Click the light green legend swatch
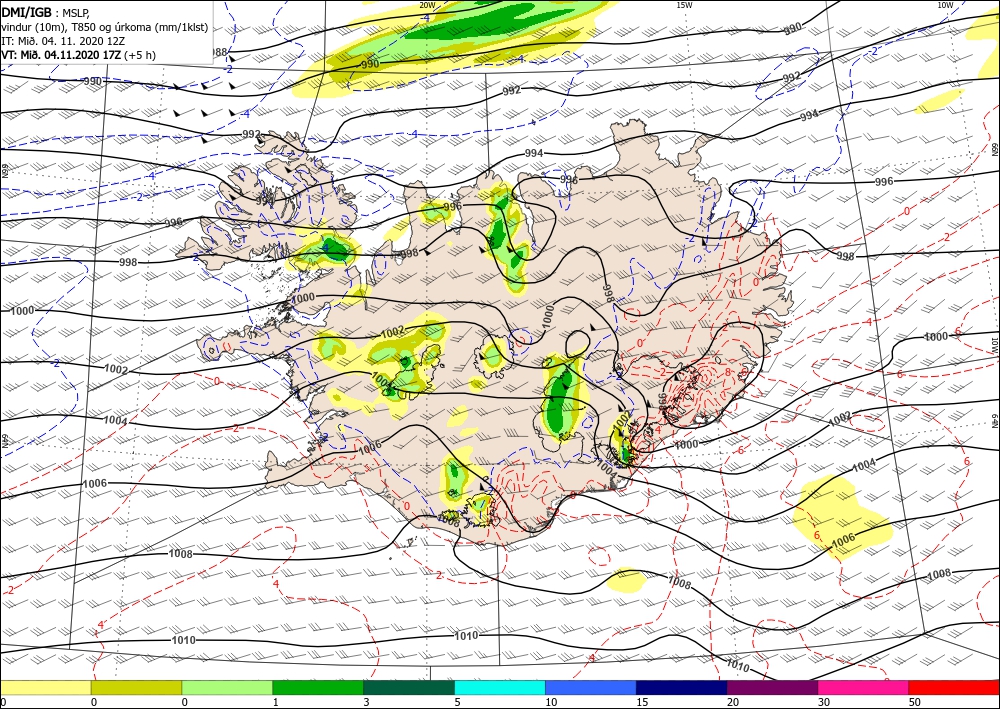The height and width of the screenshot is (709, 1000). pyautogui.click(x=227, y=687)
